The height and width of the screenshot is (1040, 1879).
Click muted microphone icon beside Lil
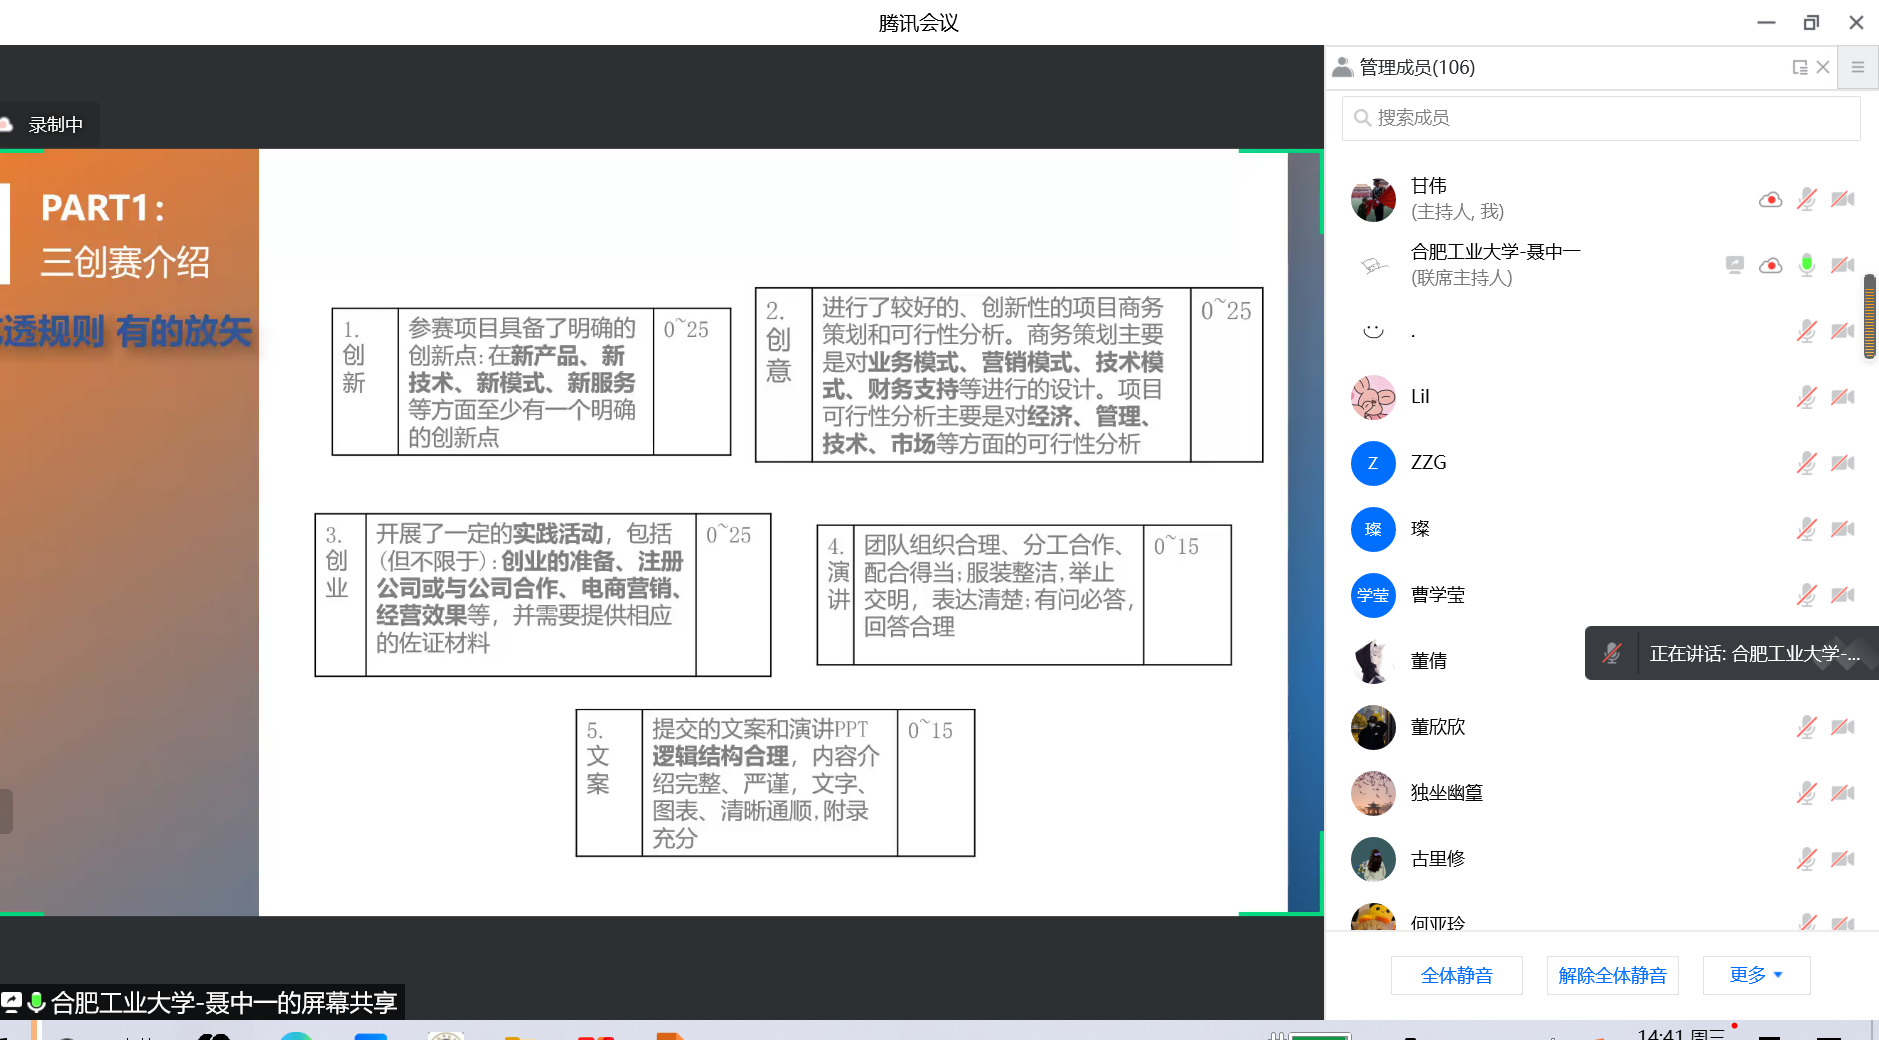point(1806,397)
